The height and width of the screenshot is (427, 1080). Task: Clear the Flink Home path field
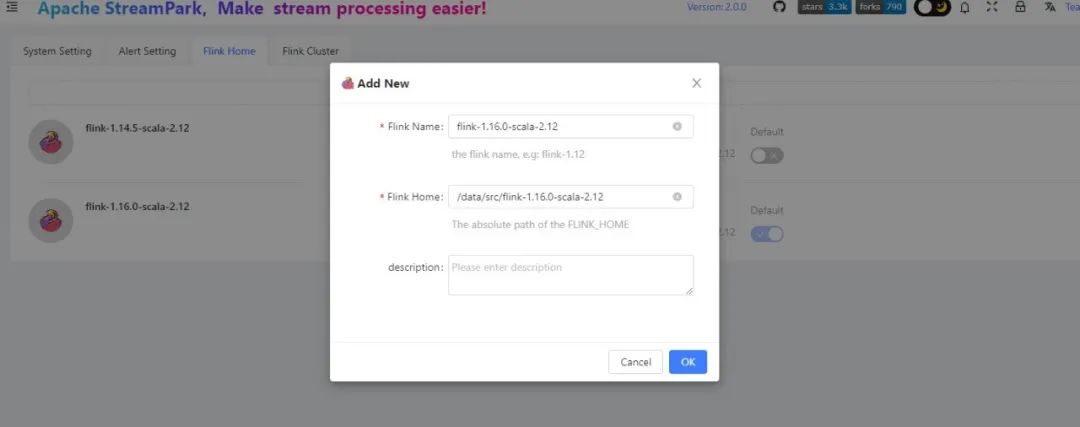(677, 197)
